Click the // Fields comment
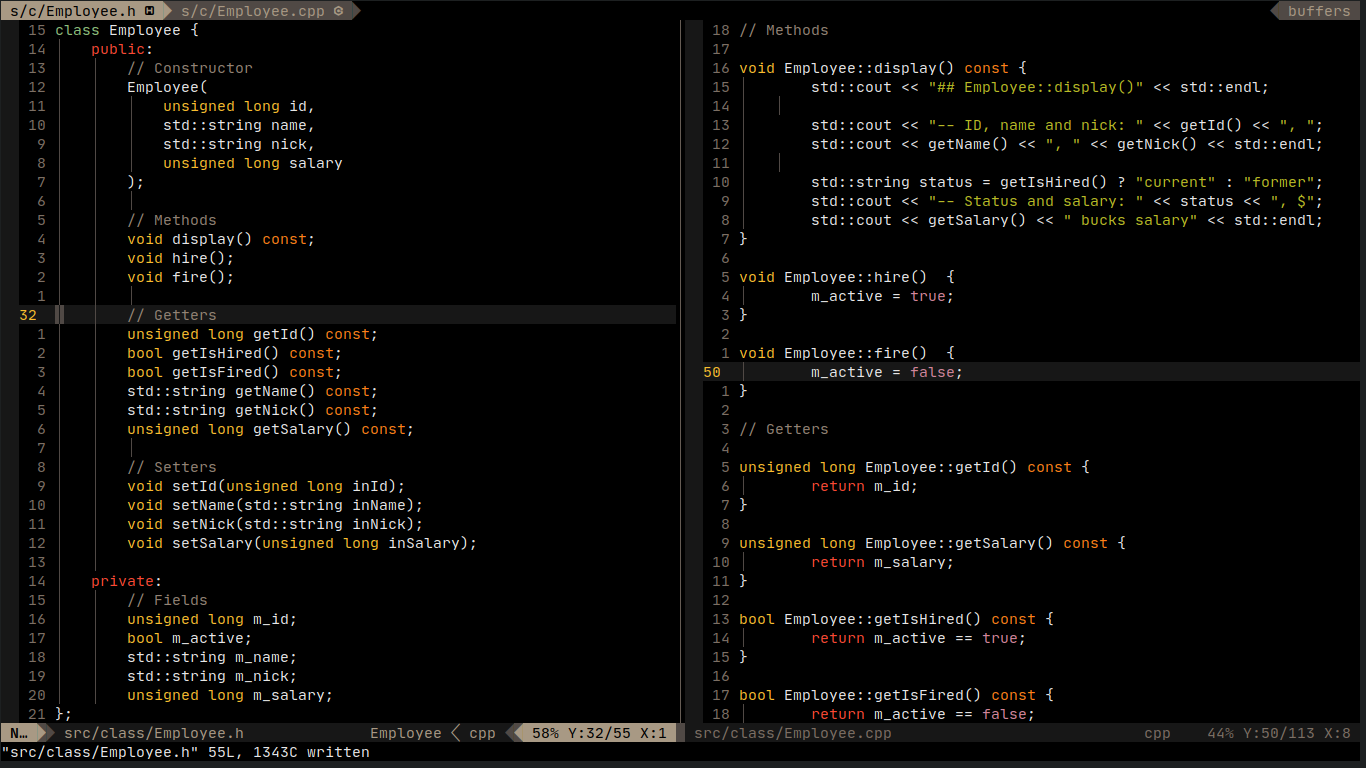 pos(167,600)
